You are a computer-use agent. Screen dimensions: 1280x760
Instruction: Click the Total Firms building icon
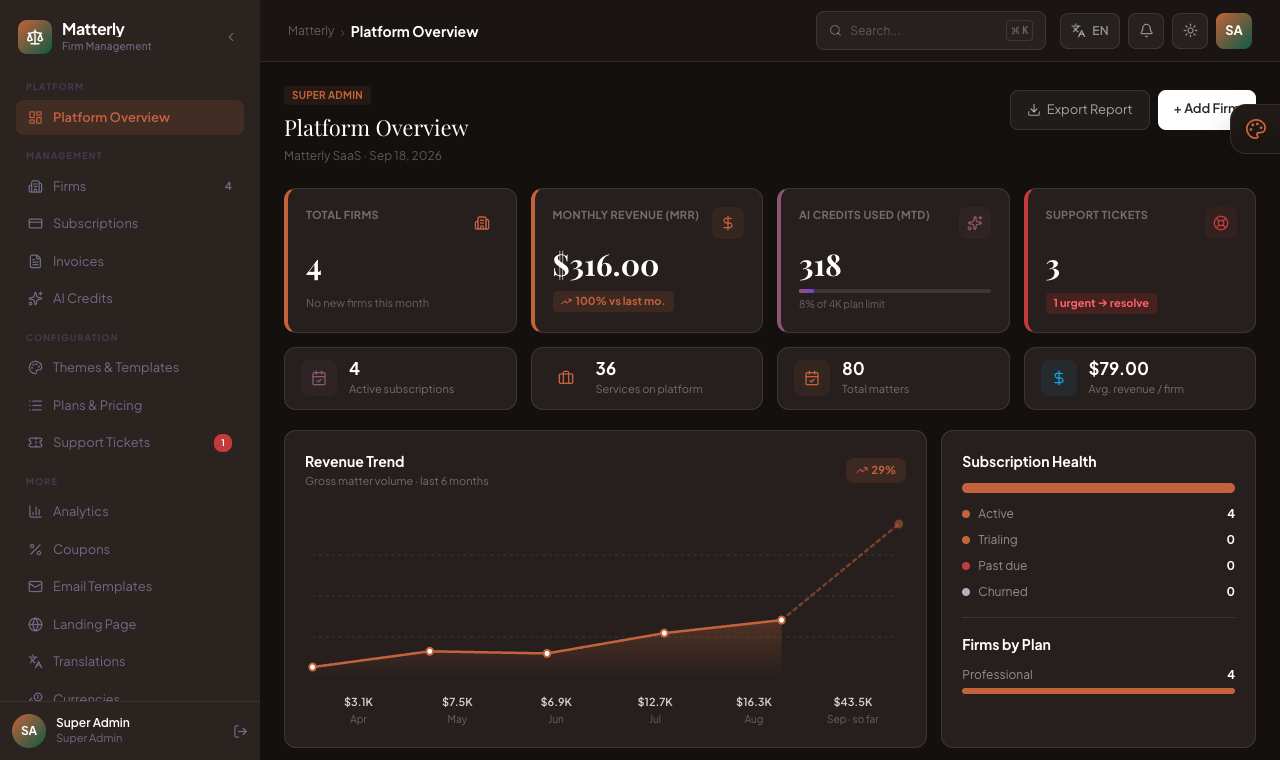tap(482, 223)
